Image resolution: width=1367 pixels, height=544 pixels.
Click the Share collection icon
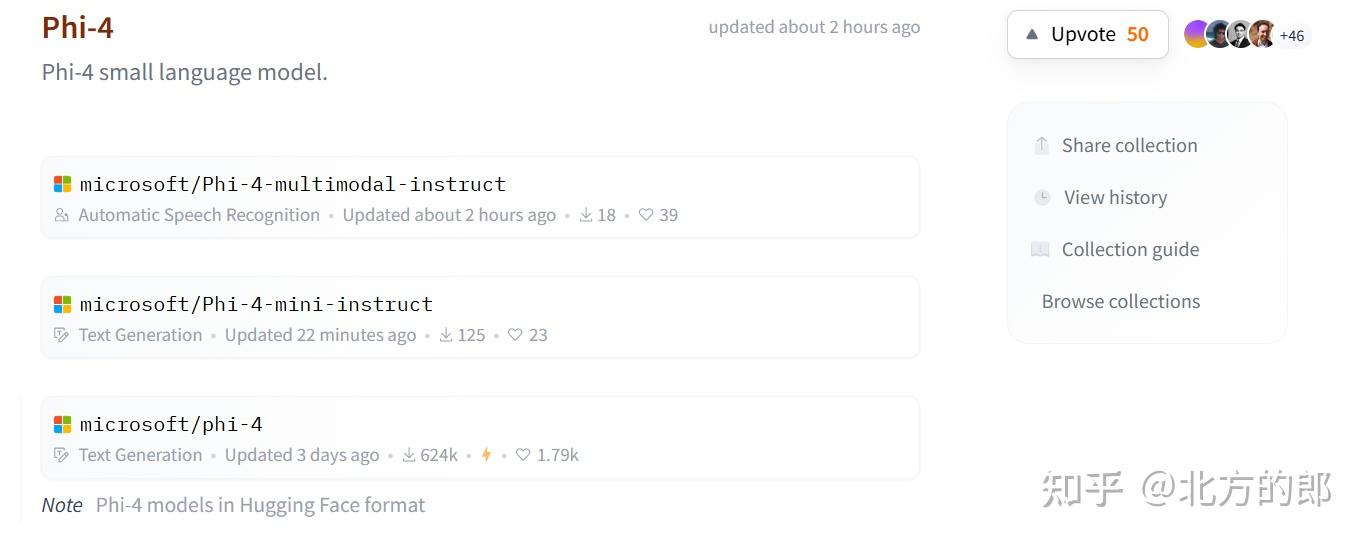tap(1041, 146)
